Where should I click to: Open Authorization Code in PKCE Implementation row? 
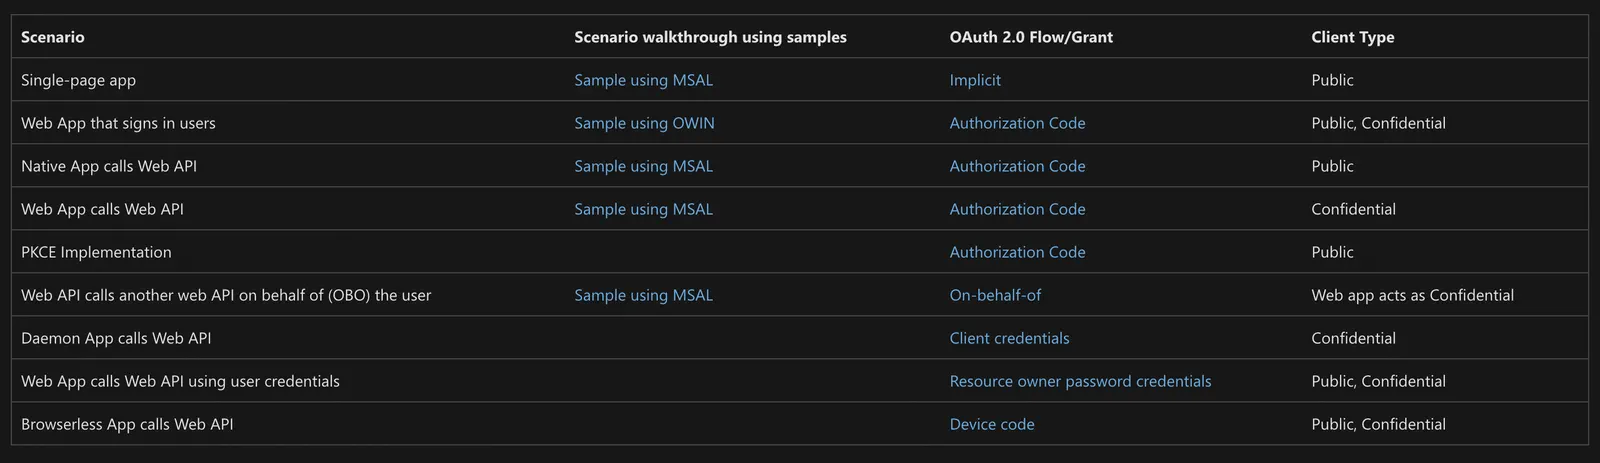[1017, 252]
